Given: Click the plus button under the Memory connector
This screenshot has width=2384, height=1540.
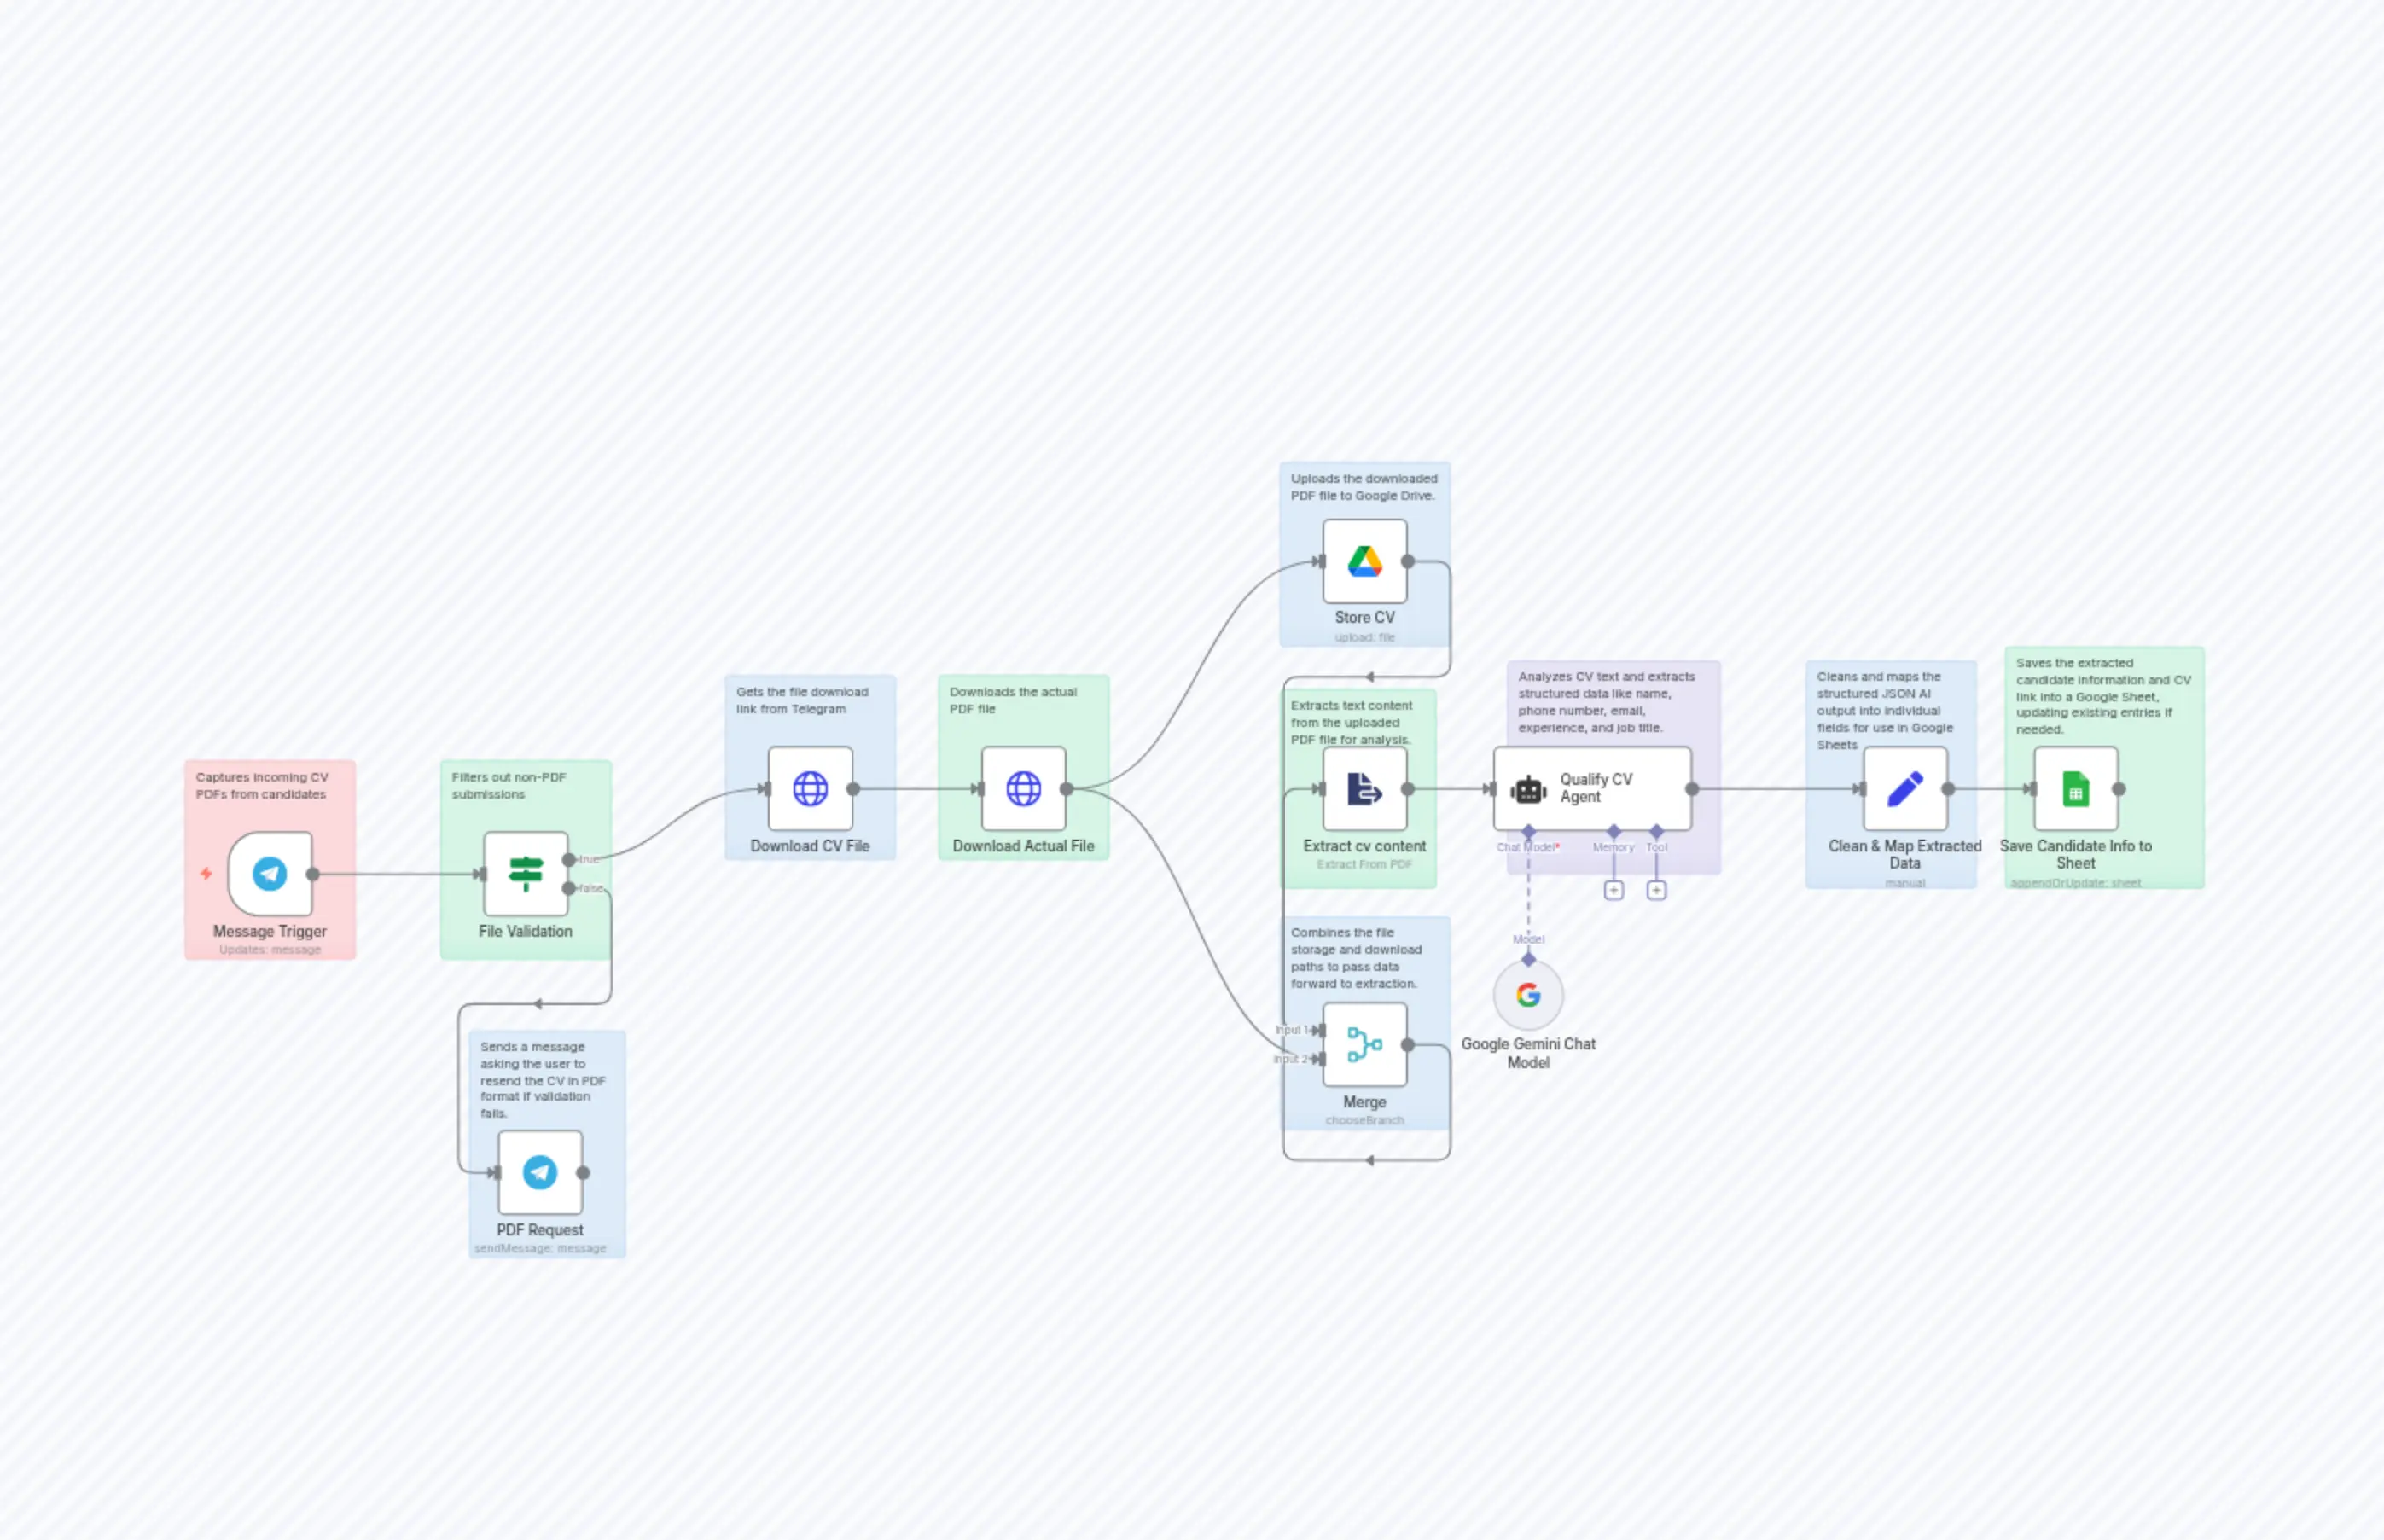Looking at the screenshot, I should click(x=1614, y=891).
